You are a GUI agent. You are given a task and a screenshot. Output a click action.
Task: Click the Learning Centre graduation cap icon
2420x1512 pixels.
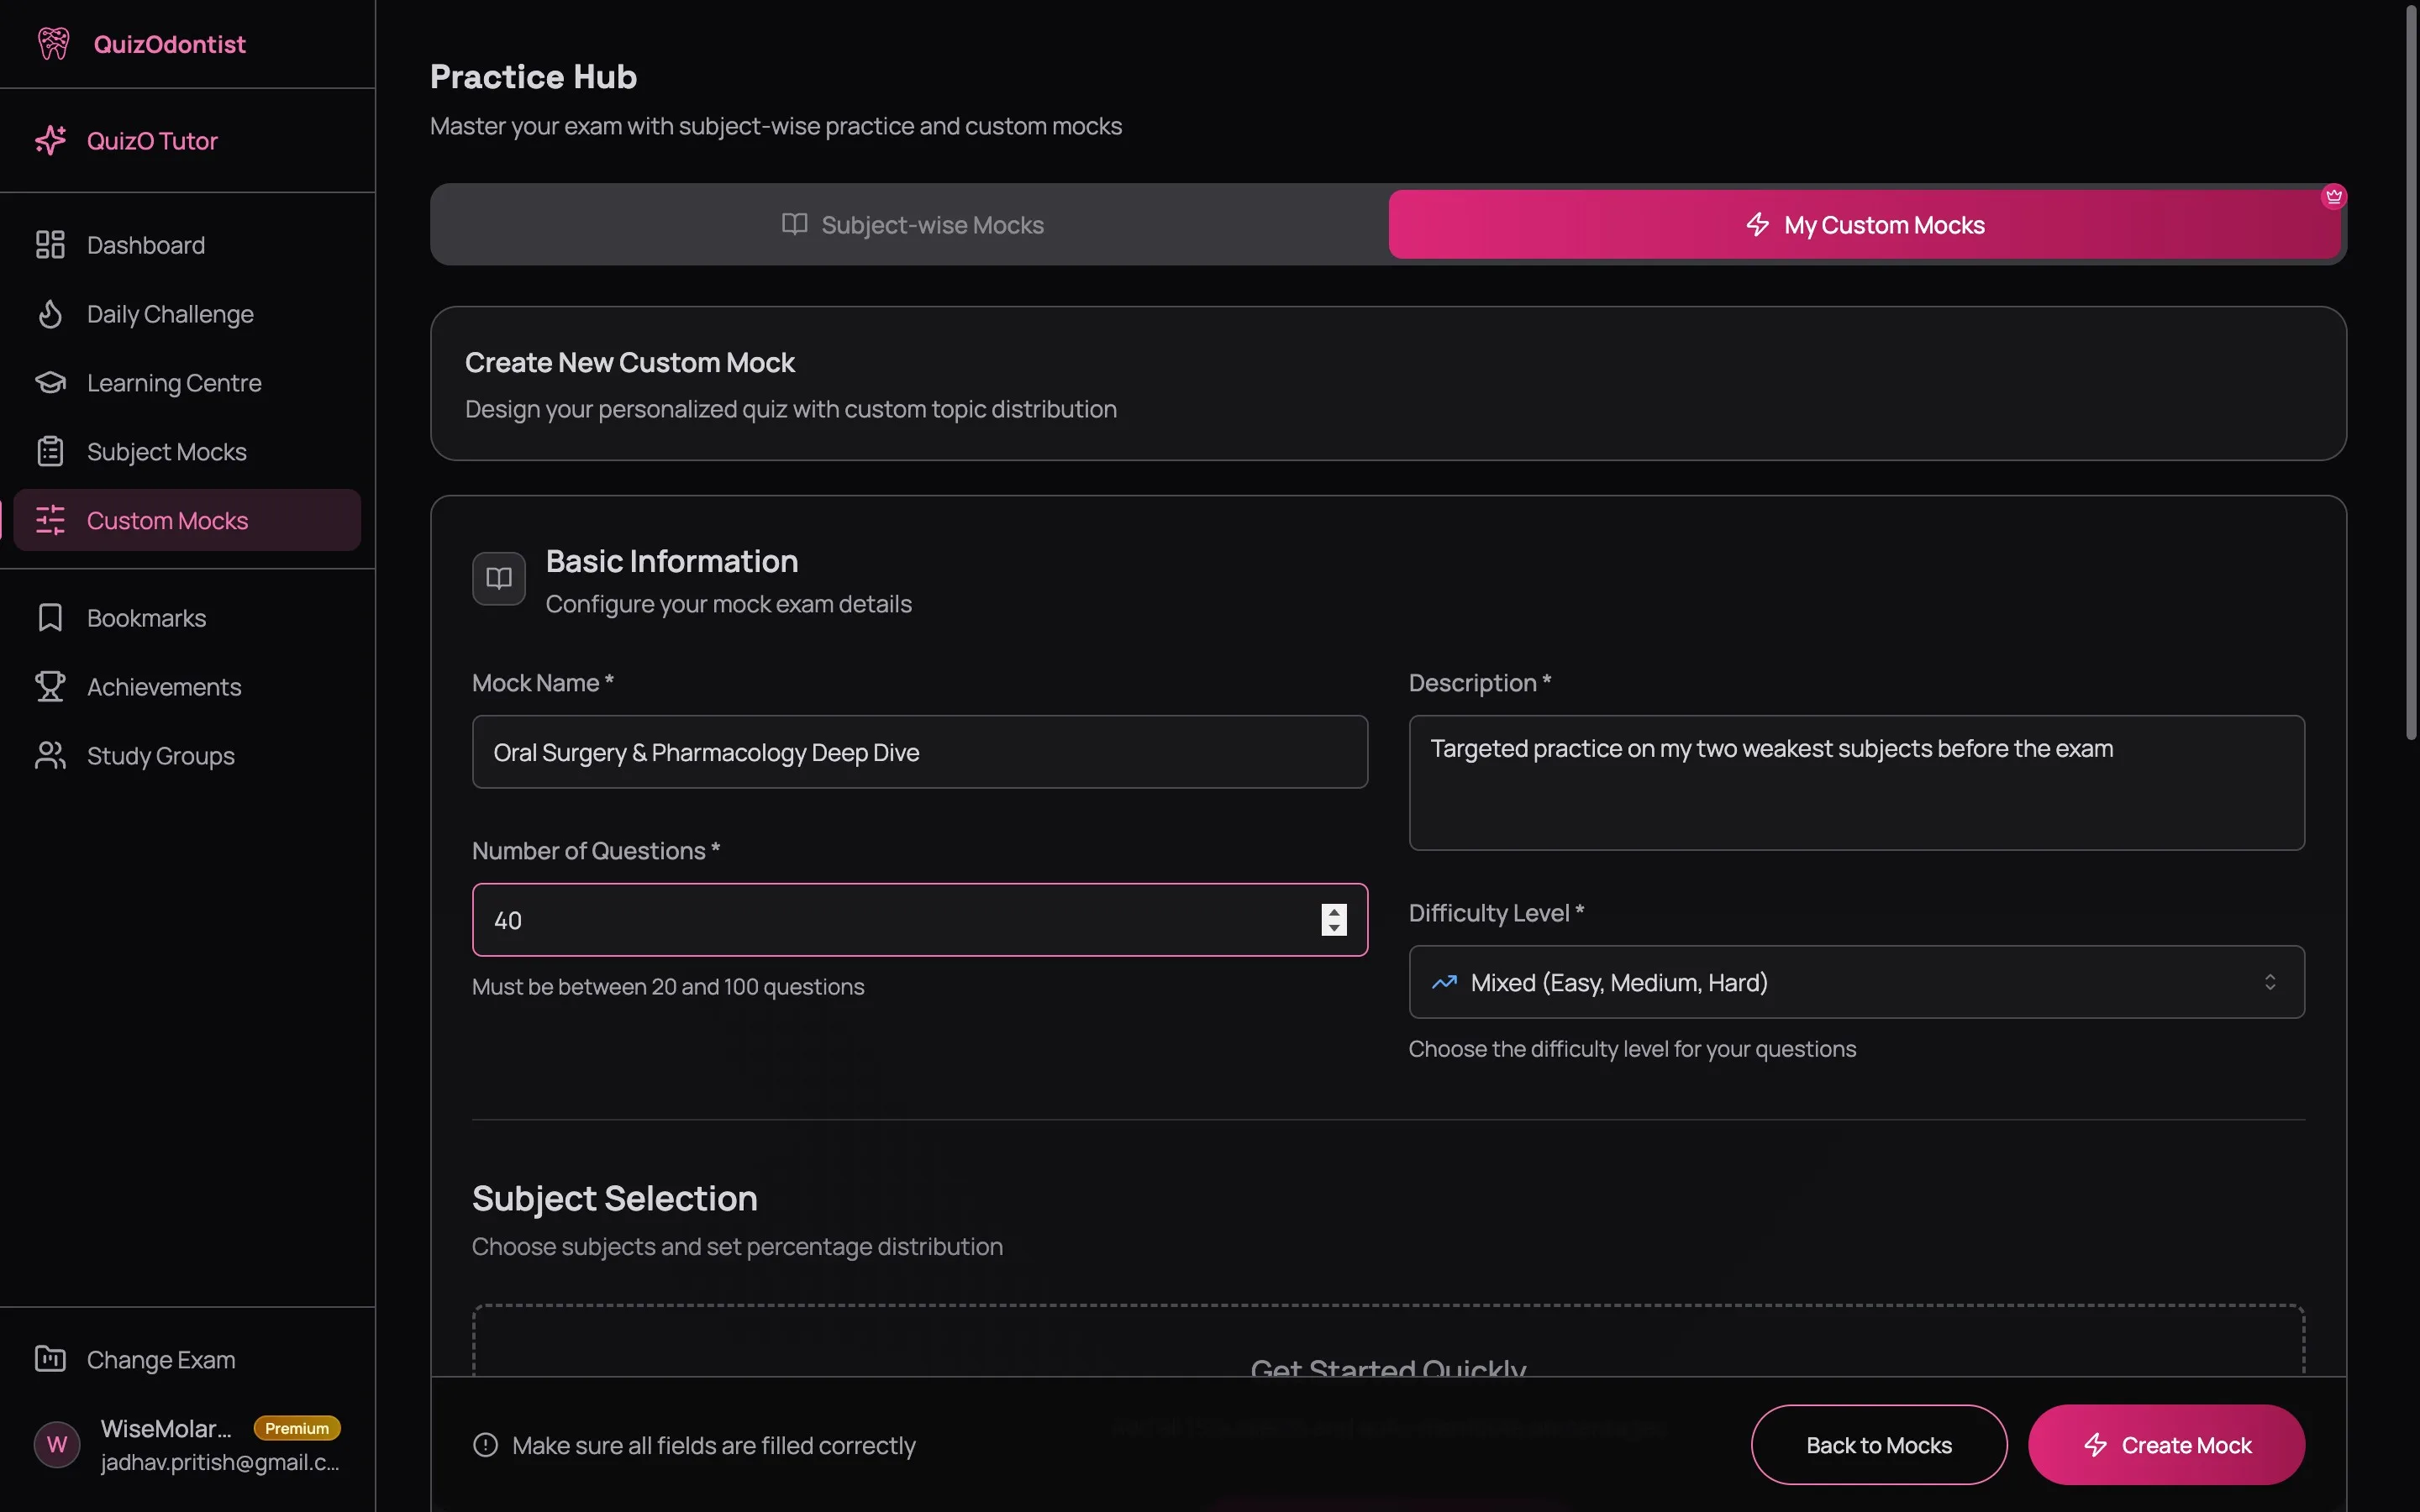coord(50,382)
